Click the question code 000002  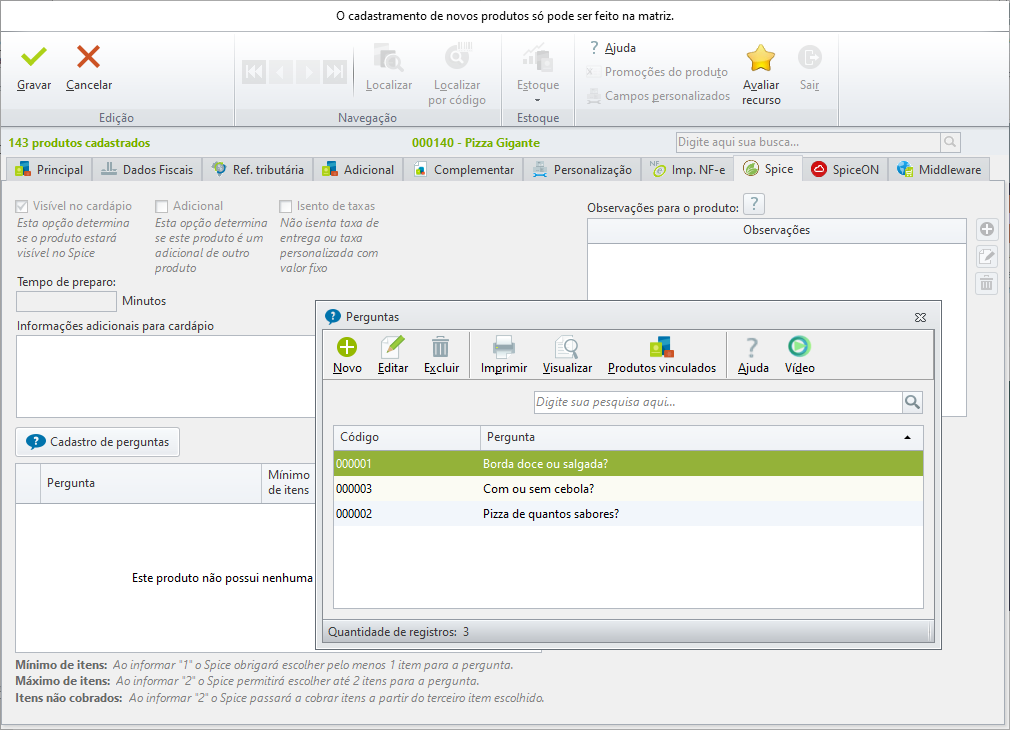354,514
